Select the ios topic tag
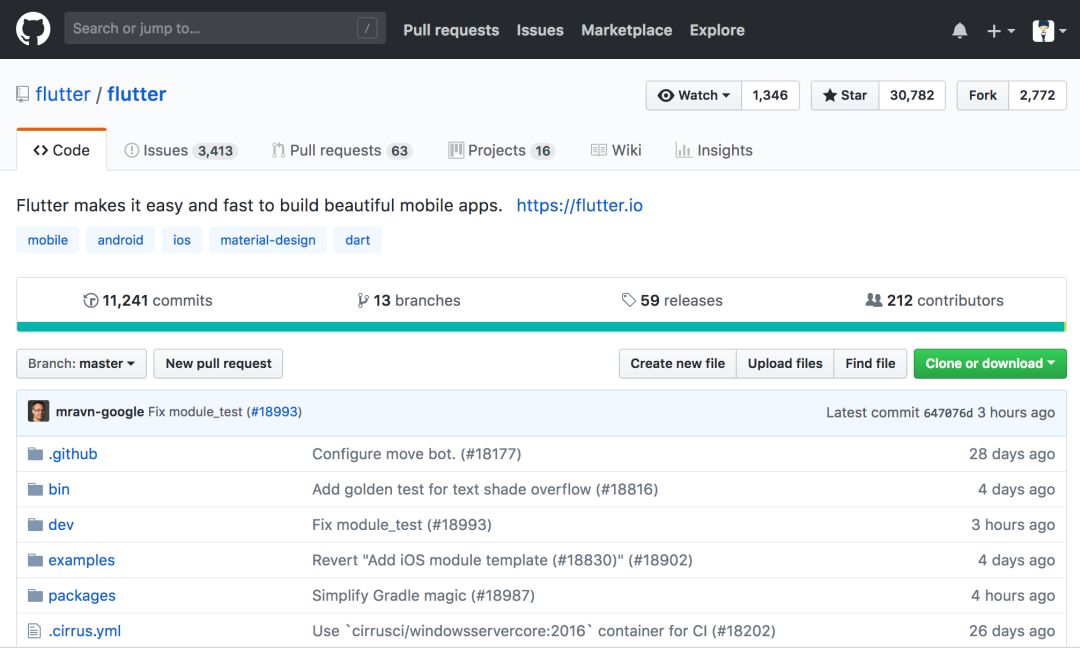 [x=182, y=240]
